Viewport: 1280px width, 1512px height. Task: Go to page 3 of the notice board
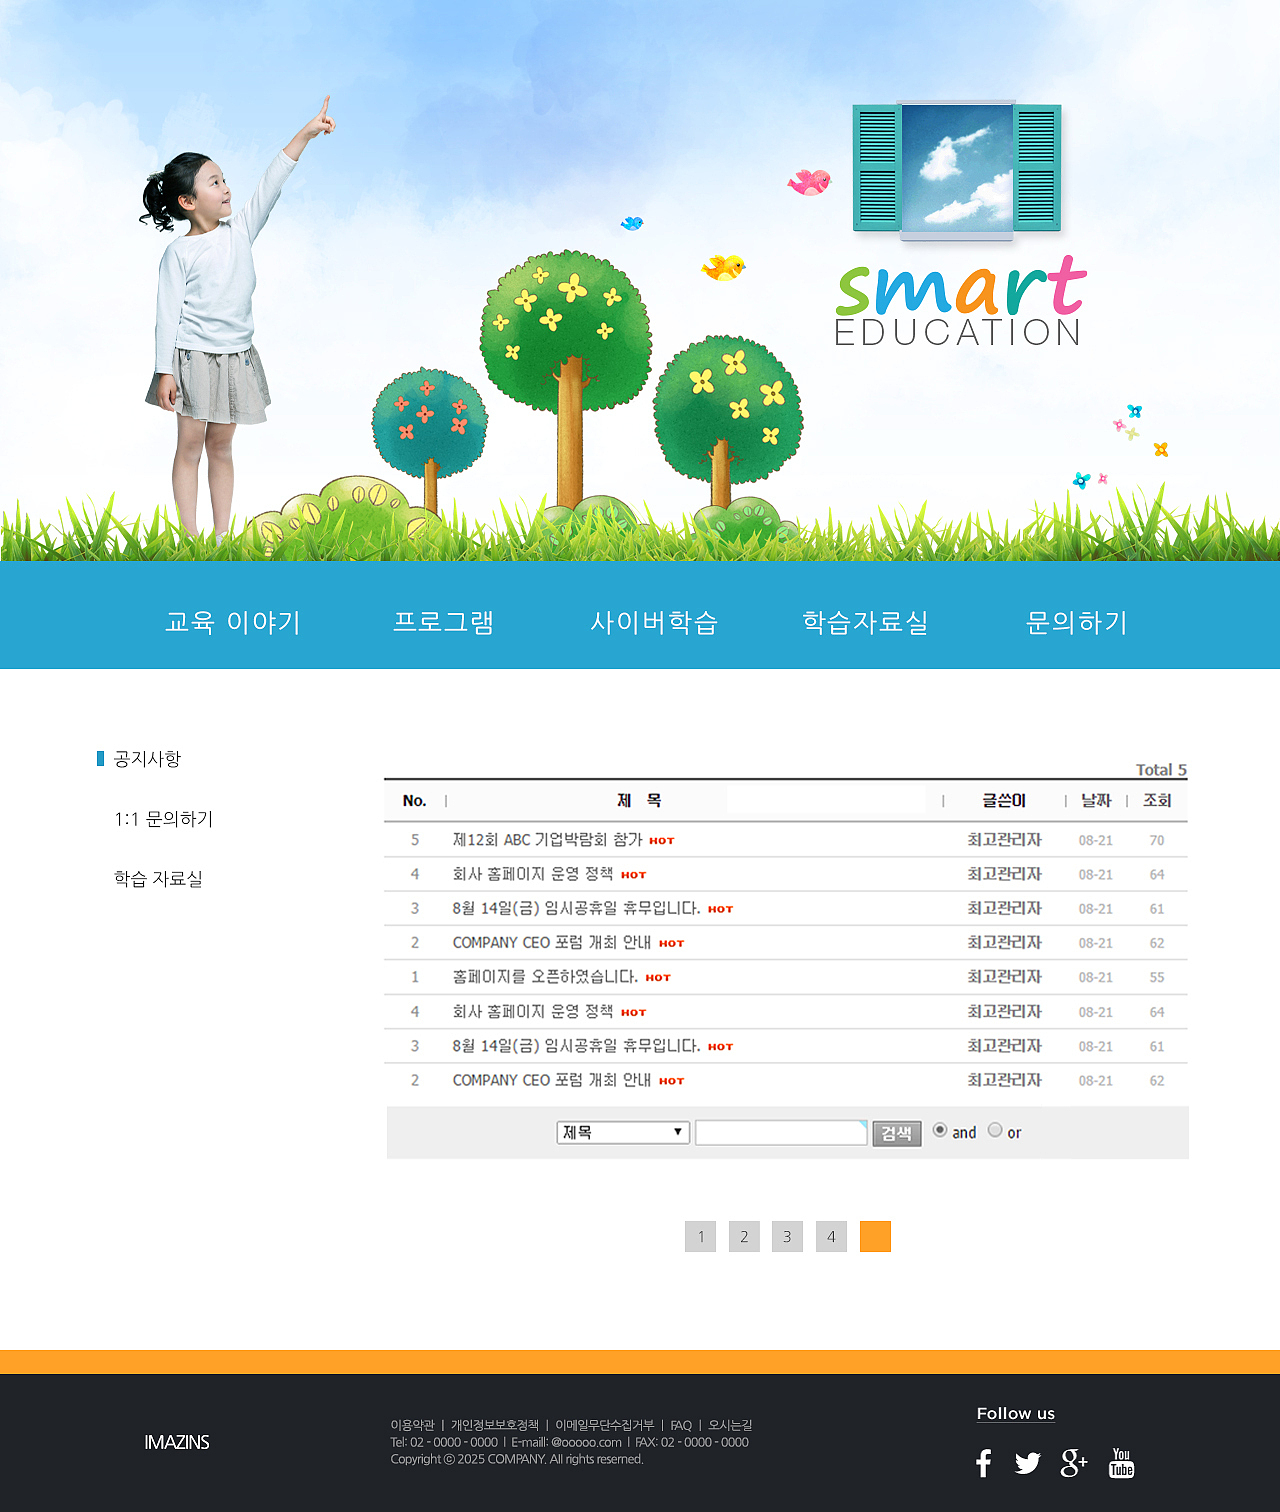(x=787, y=1236)
